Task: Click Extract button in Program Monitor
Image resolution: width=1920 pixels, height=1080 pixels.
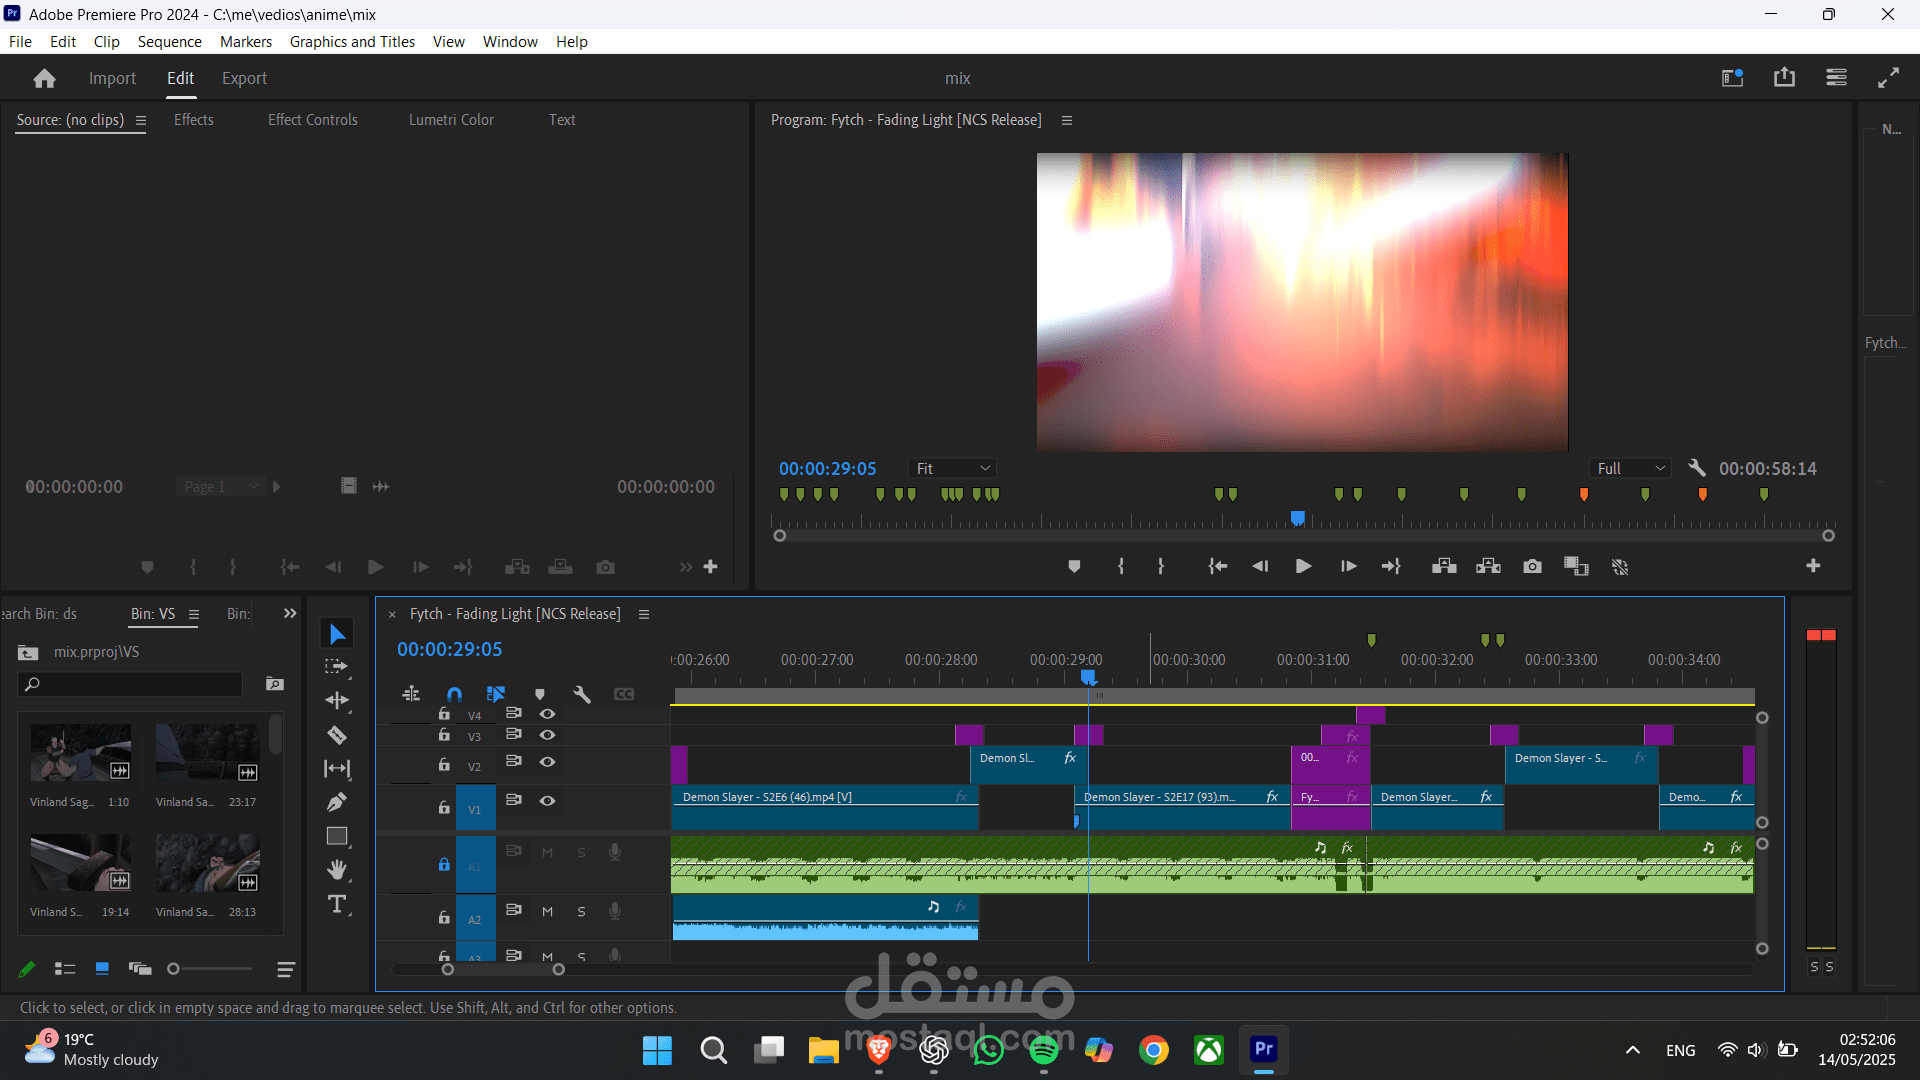Action: point(1488,567)
